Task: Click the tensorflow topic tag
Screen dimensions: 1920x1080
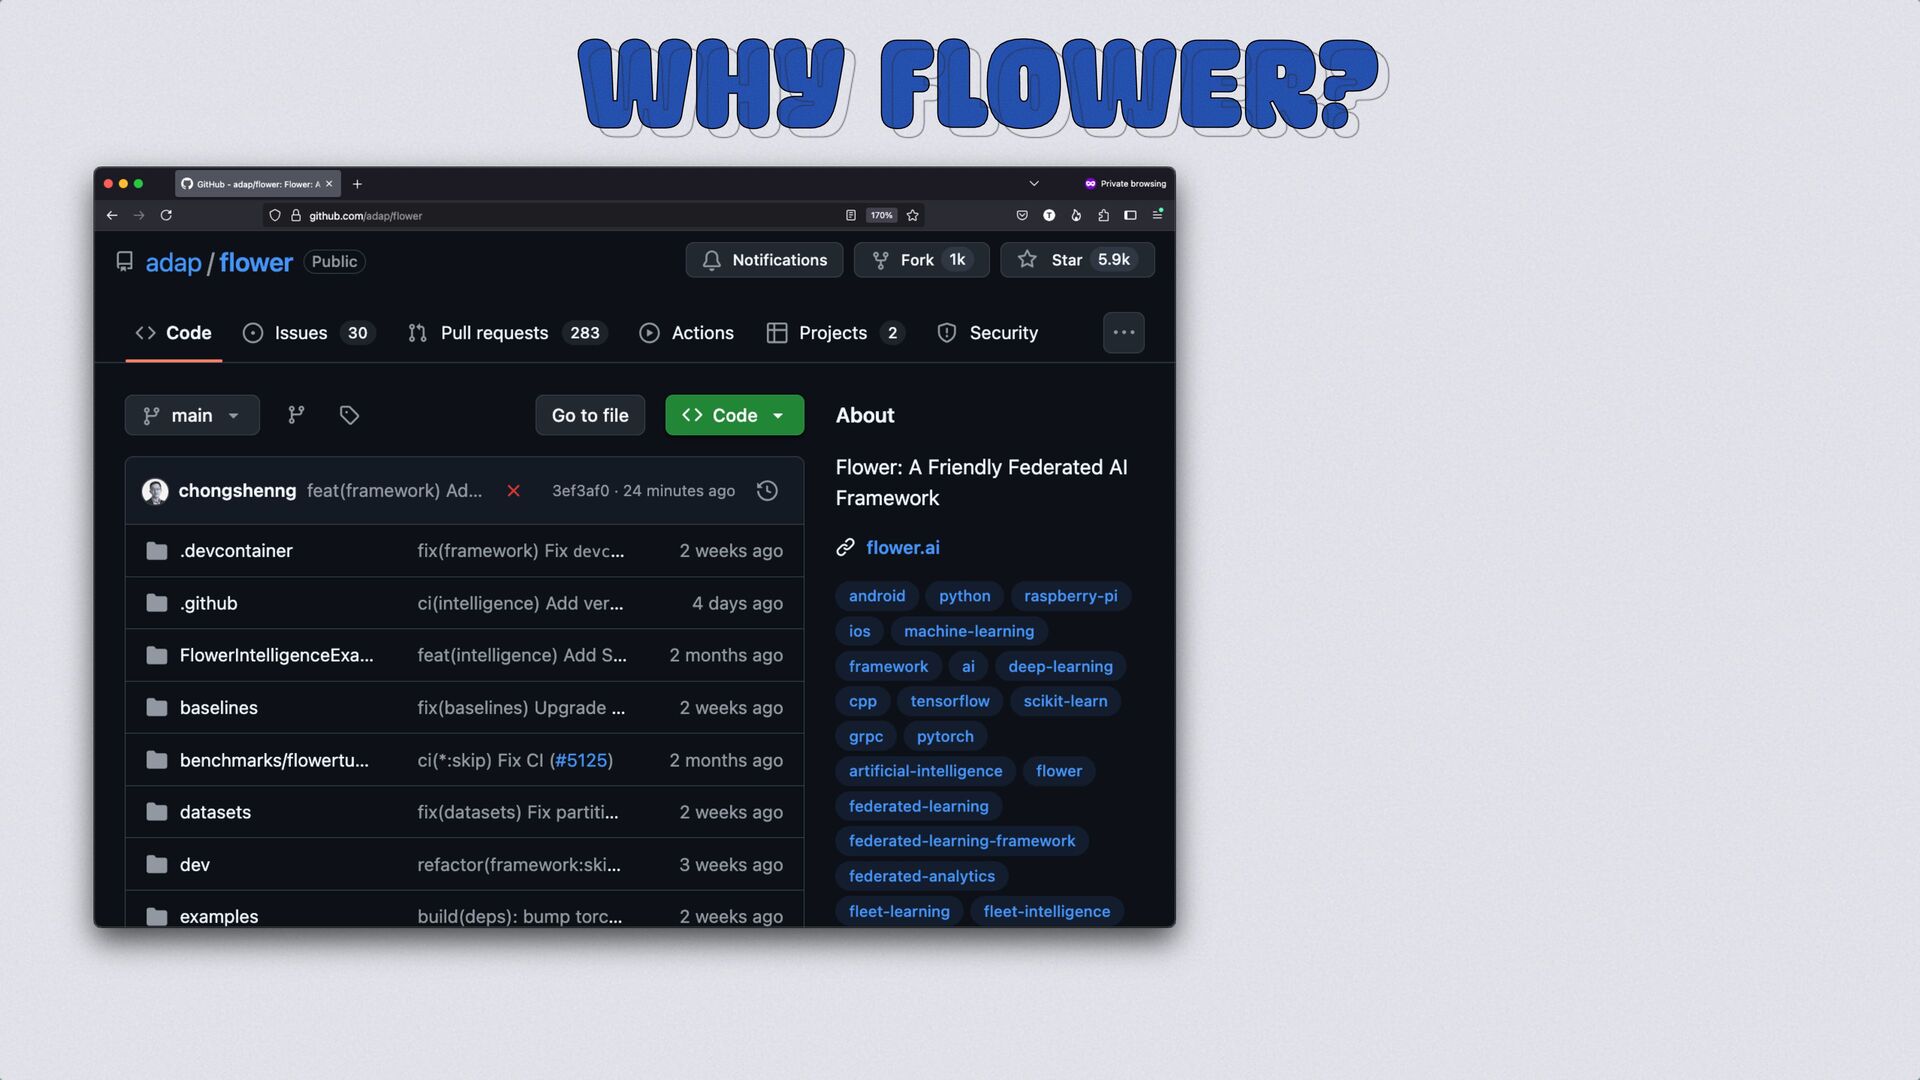Action: click(950, 701)
